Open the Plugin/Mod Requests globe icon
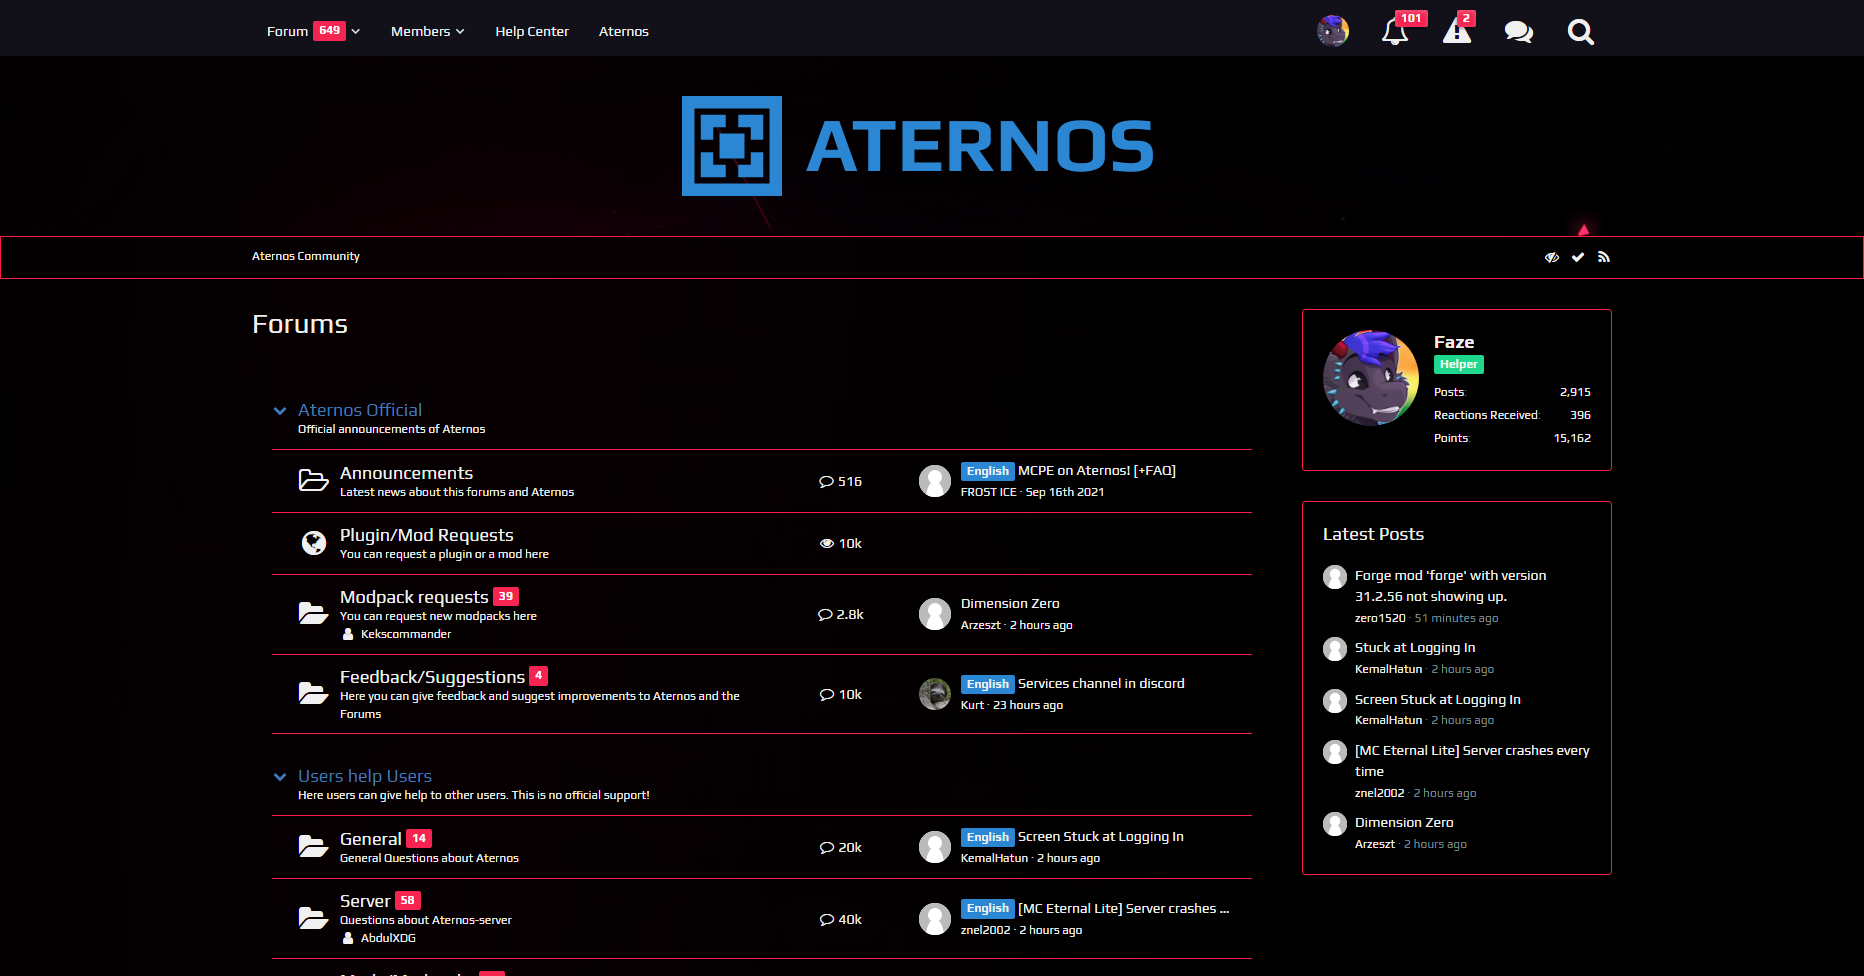Screen dimensions: 1864x976 314,542
